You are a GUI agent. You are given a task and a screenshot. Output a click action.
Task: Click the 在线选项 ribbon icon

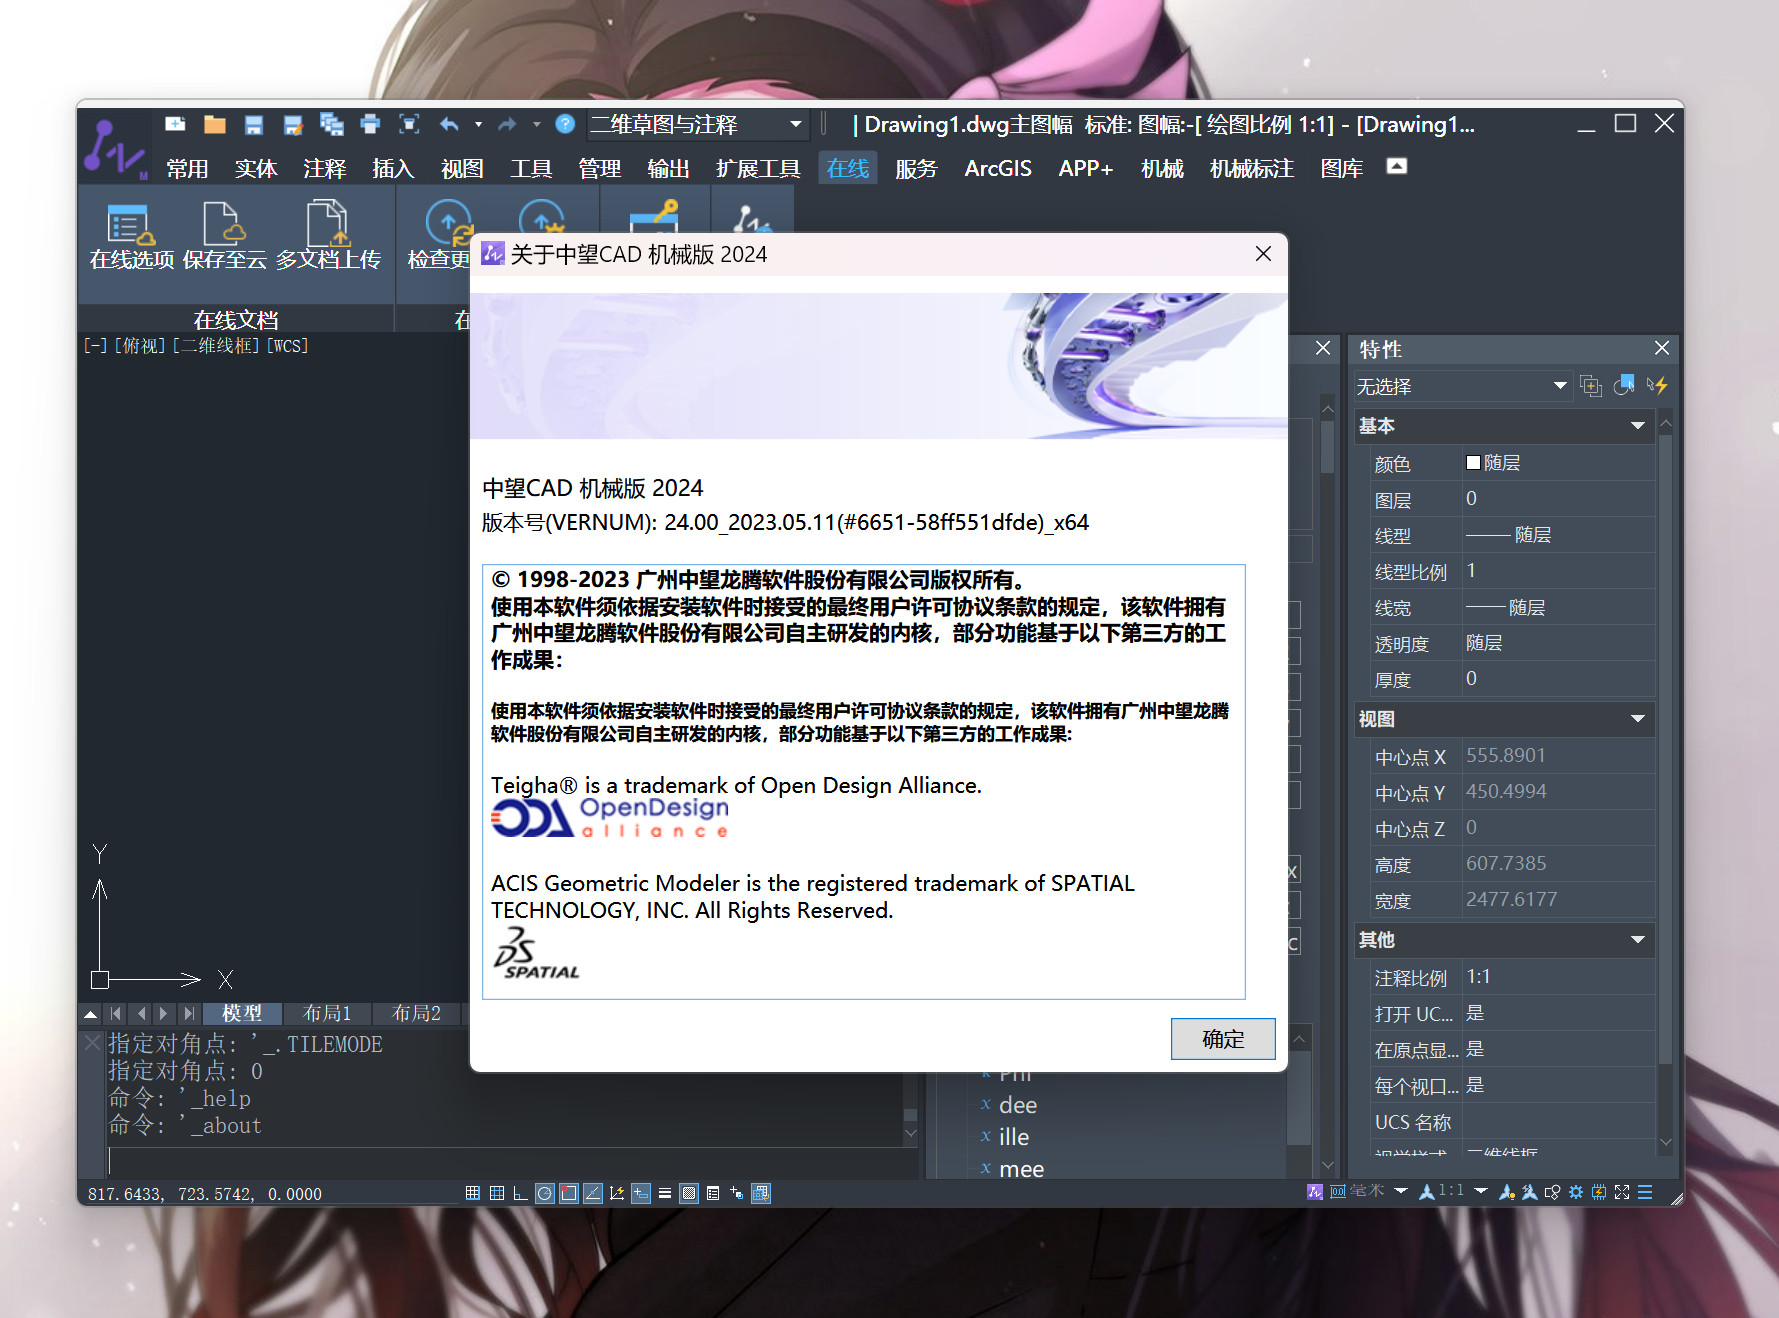pyautogui.click(x=131, y=236)
